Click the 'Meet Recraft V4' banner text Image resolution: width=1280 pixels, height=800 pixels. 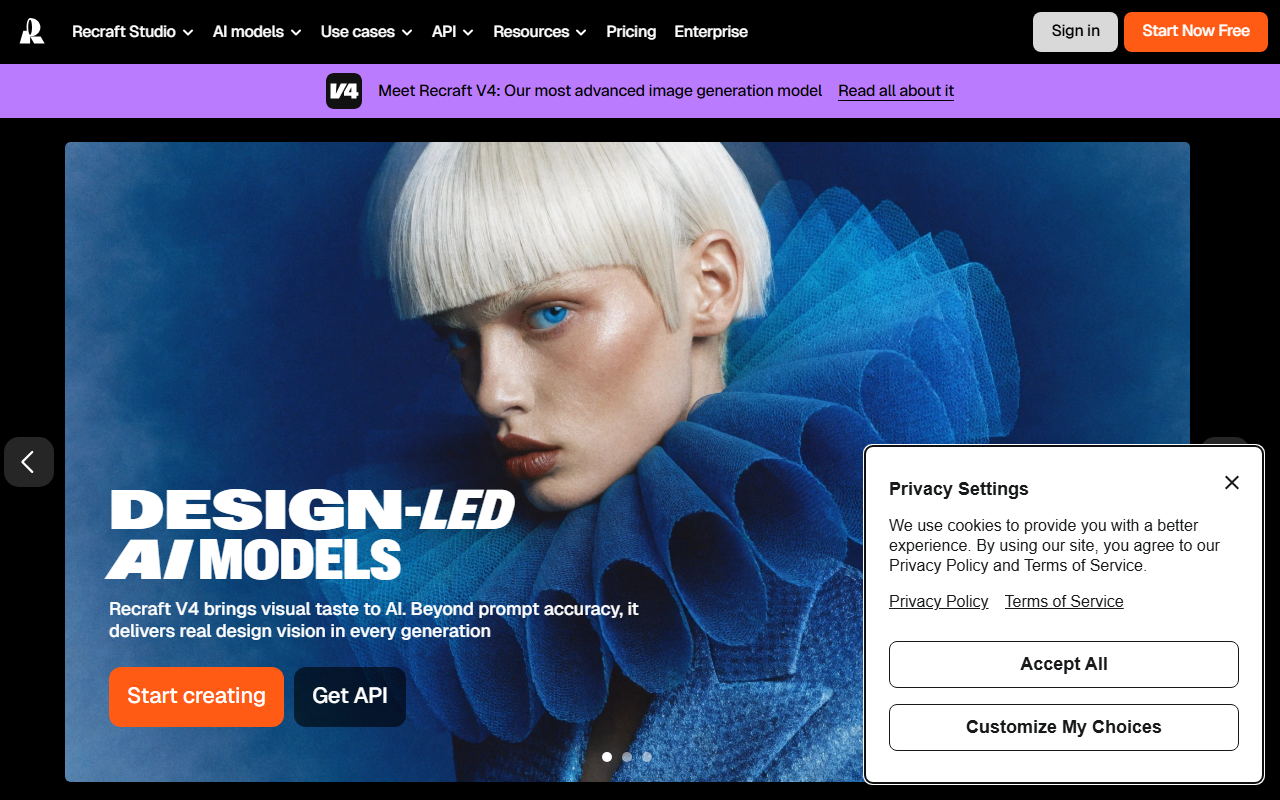click(x=600, y=91)
